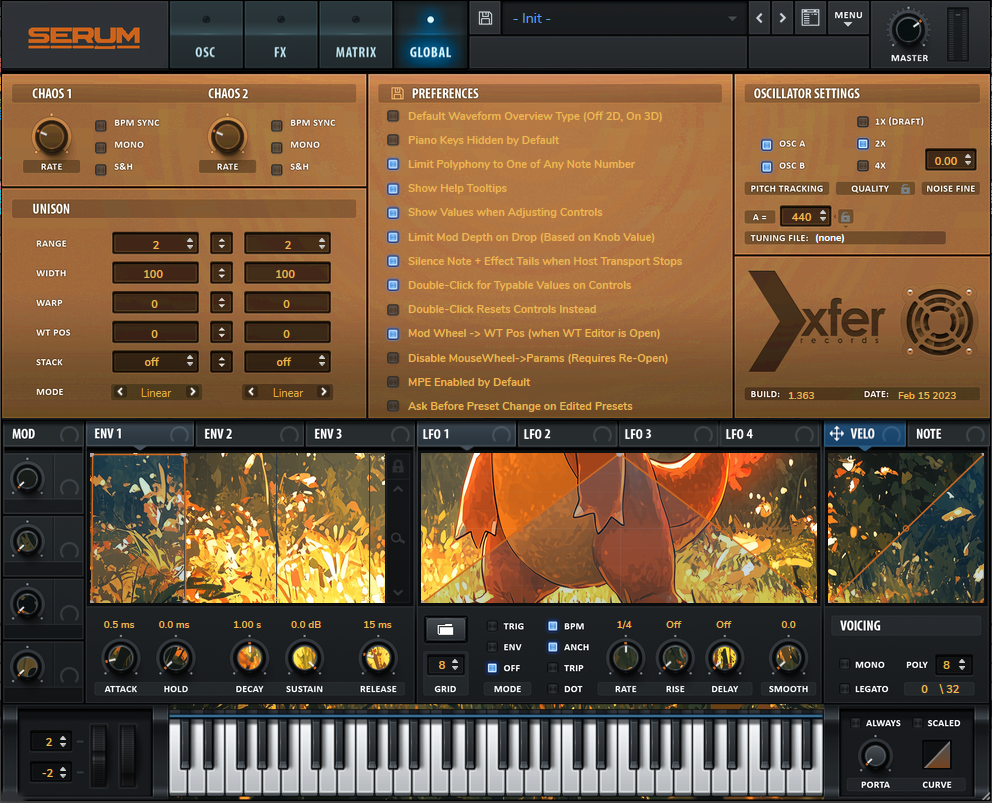992x803 pixels.
Task: Switch to the MATRIX tab
Action: point(356,35)
